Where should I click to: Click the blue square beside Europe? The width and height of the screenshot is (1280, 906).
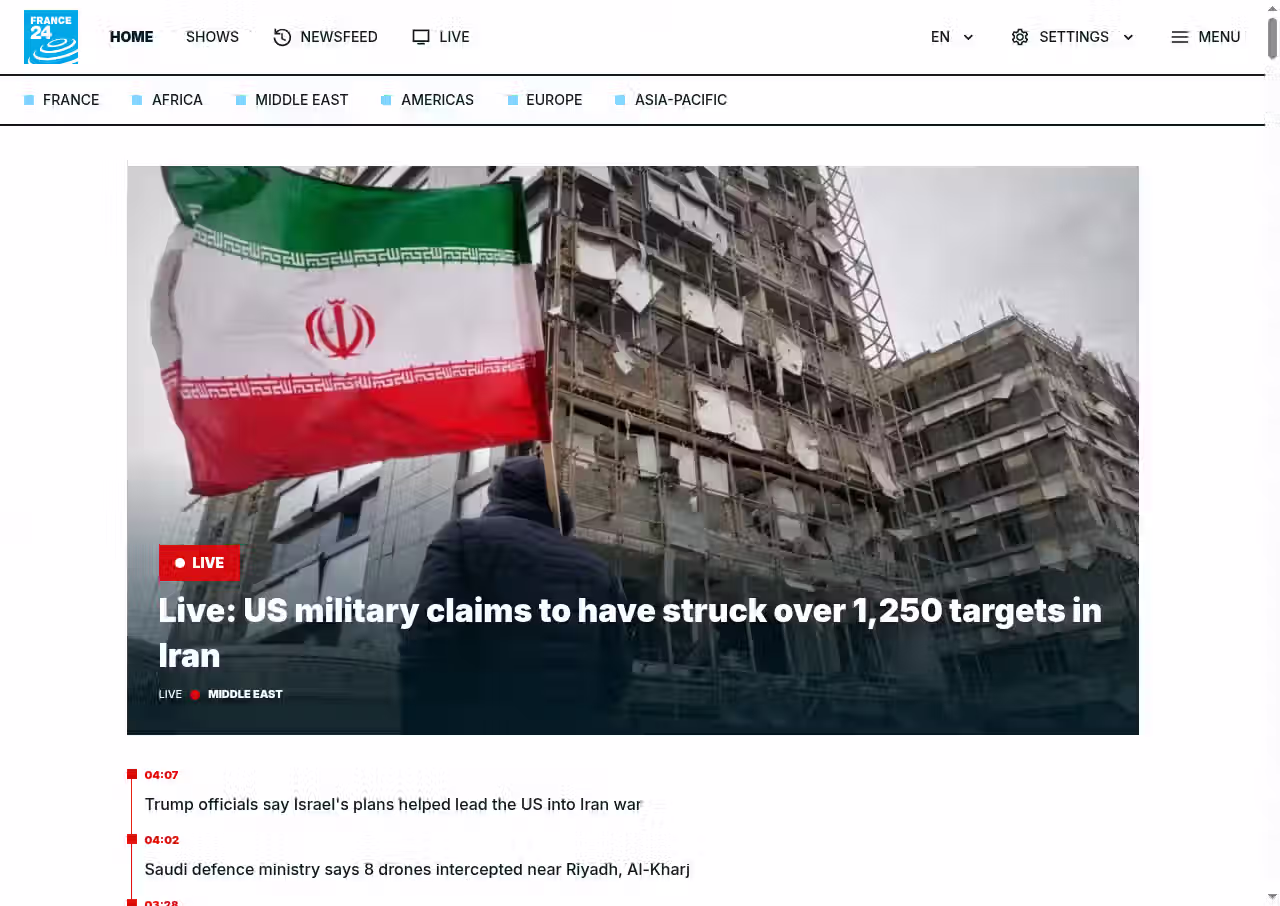[x=513, y=100]
